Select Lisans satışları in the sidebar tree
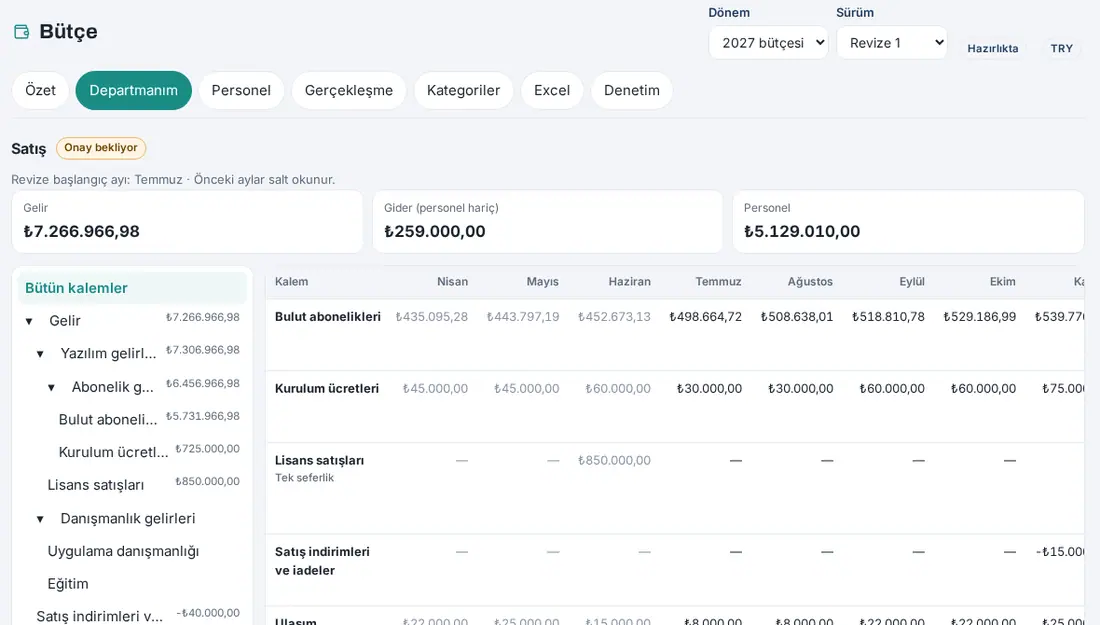The image size is (1100, 625). point(95,485)
